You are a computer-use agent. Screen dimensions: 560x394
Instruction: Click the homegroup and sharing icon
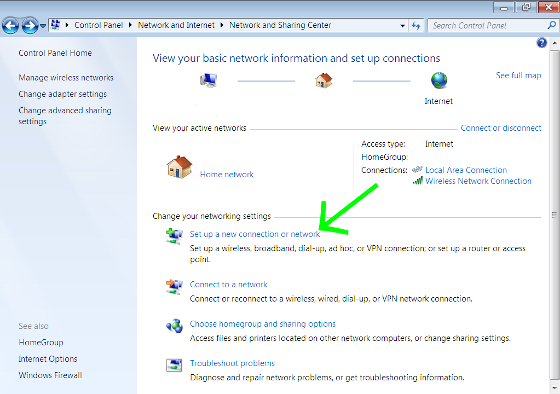point(174,326)
